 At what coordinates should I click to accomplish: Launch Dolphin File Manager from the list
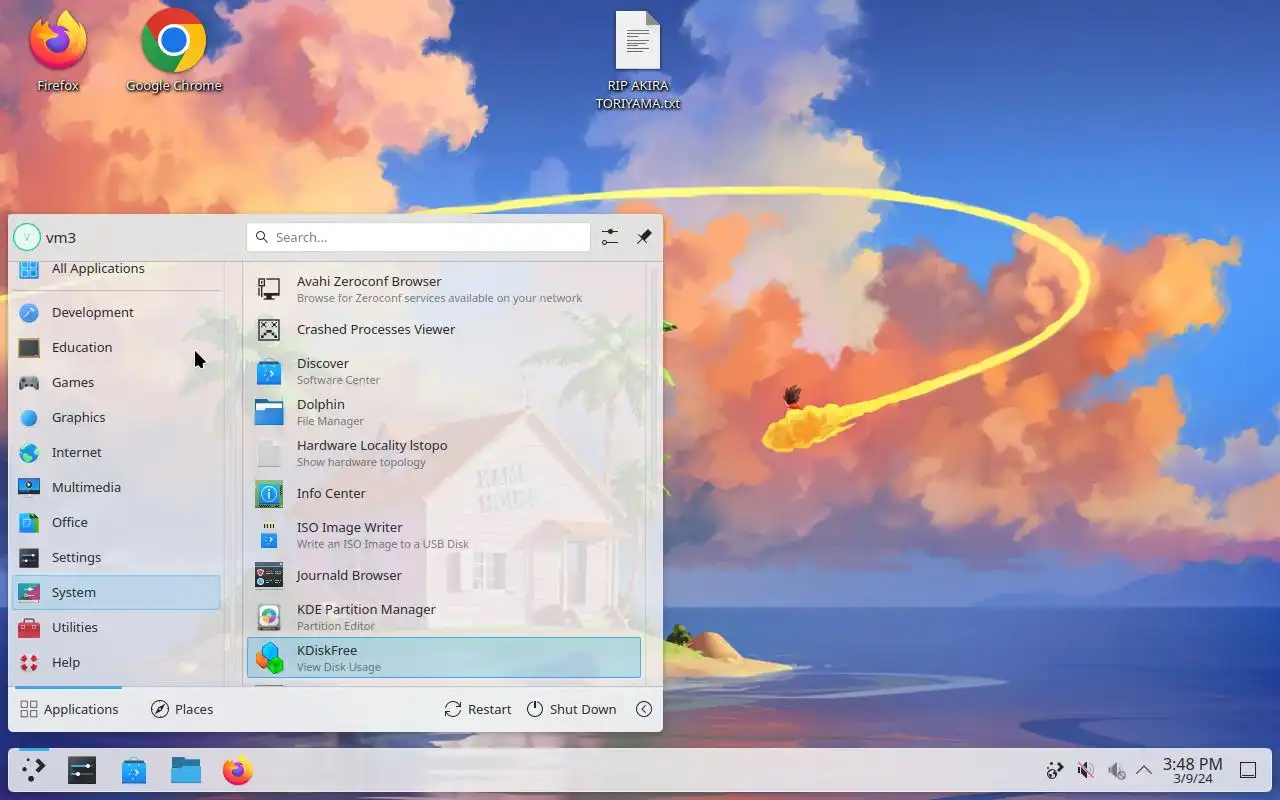click(444, 412)
